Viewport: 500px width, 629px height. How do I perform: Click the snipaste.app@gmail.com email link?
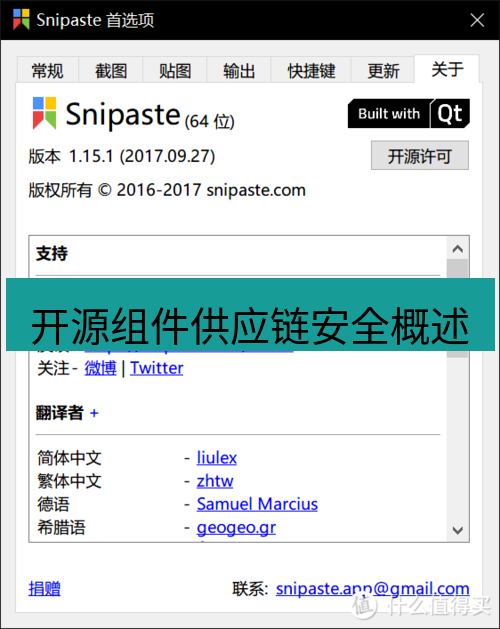tap(372, 589)
